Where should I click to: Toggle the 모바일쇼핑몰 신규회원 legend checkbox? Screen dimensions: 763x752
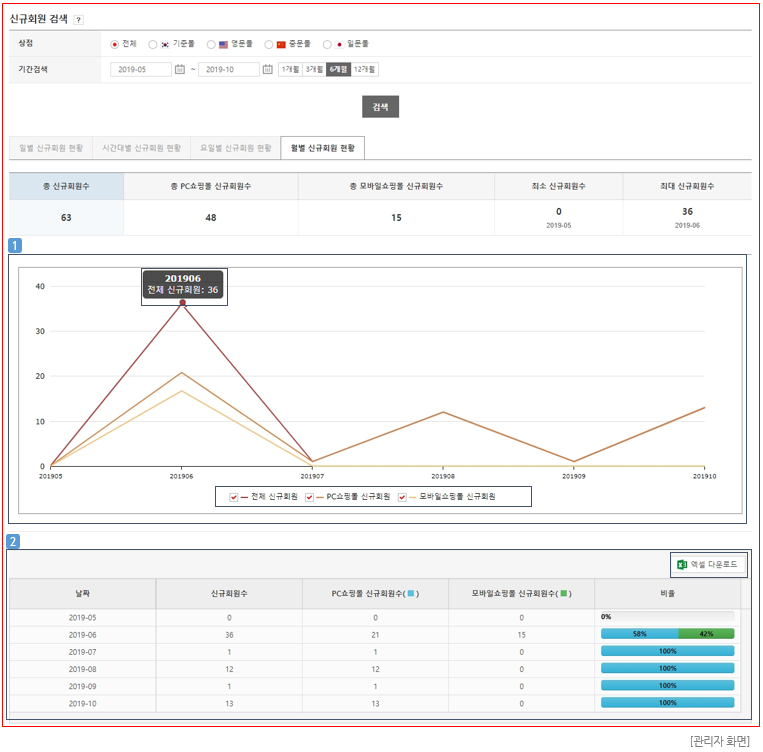402,496
